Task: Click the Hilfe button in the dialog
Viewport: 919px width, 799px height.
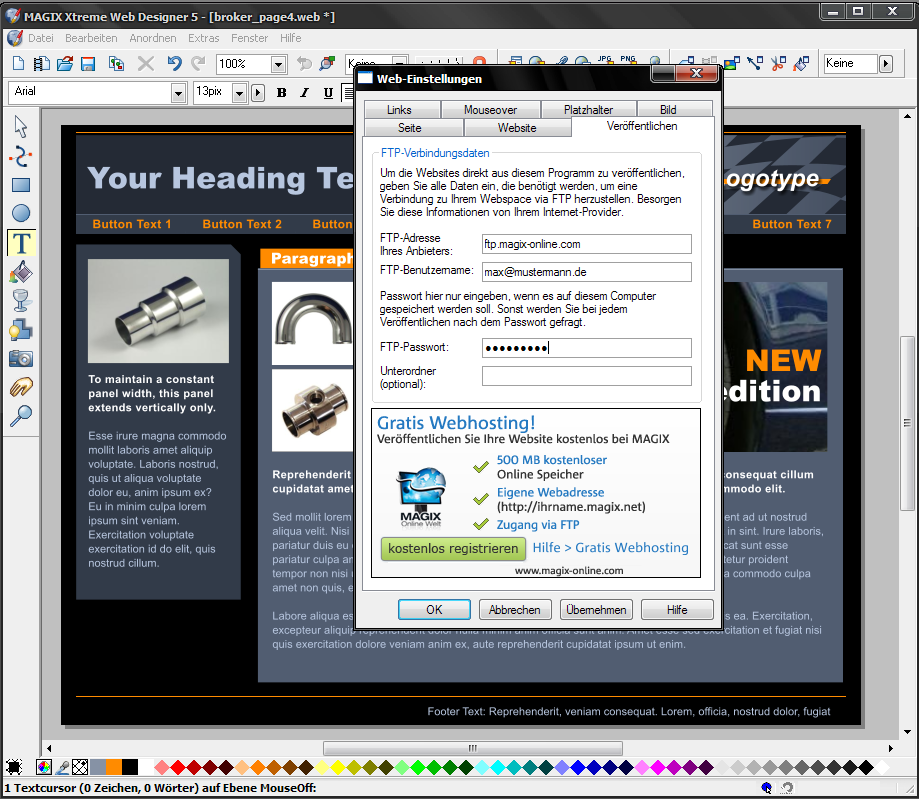Action: 677,610
